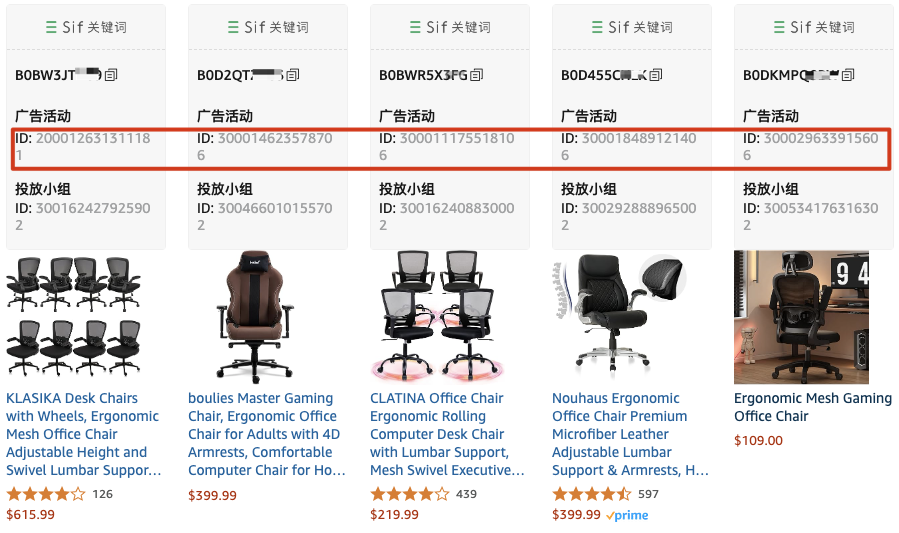Viewport: 899px width, 533px height.
Task: Click the brown boulies gaming chair image
Action: click(256, 317)
